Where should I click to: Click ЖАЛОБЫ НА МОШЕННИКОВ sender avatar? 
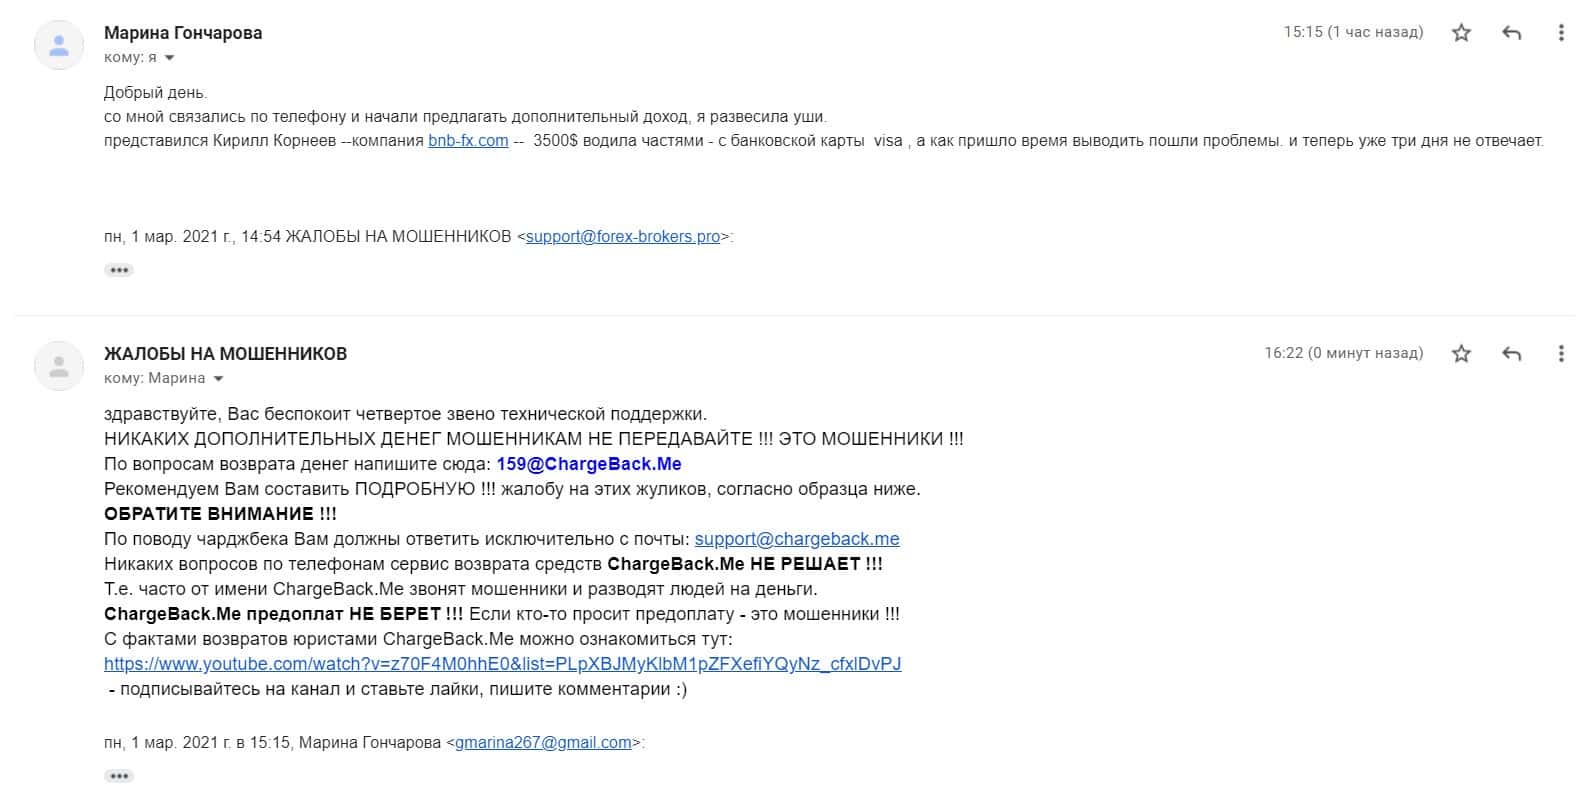coord(59,366)
